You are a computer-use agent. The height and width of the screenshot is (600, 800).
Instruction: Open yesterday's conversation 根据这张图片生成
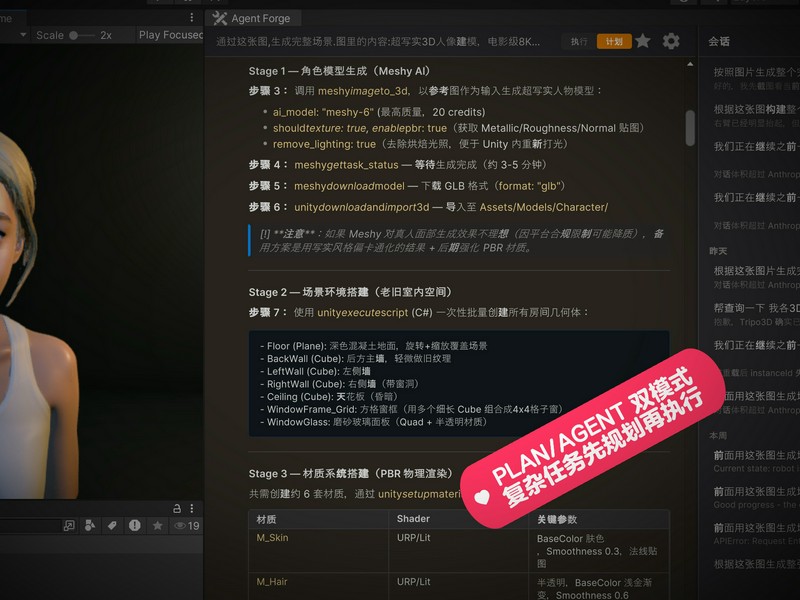(x=756, y=277)
